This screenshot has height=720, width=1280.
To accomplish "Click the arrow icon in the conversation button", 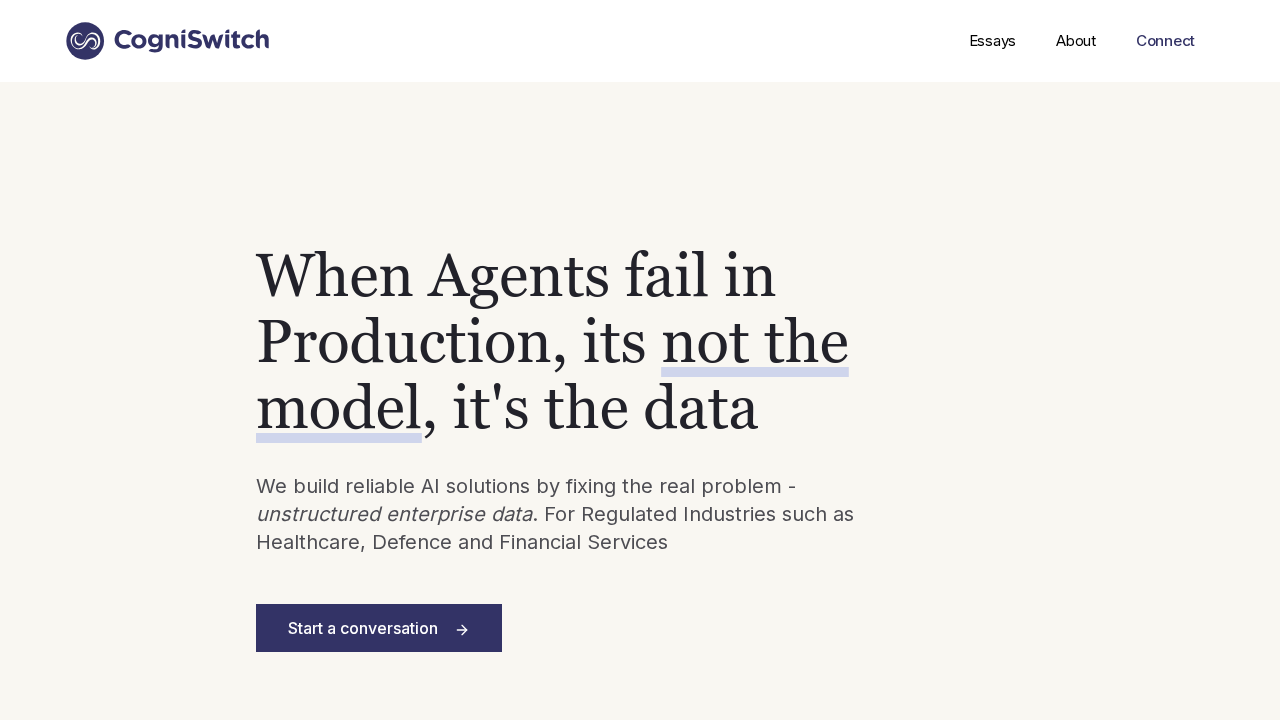I will [462, 630].
